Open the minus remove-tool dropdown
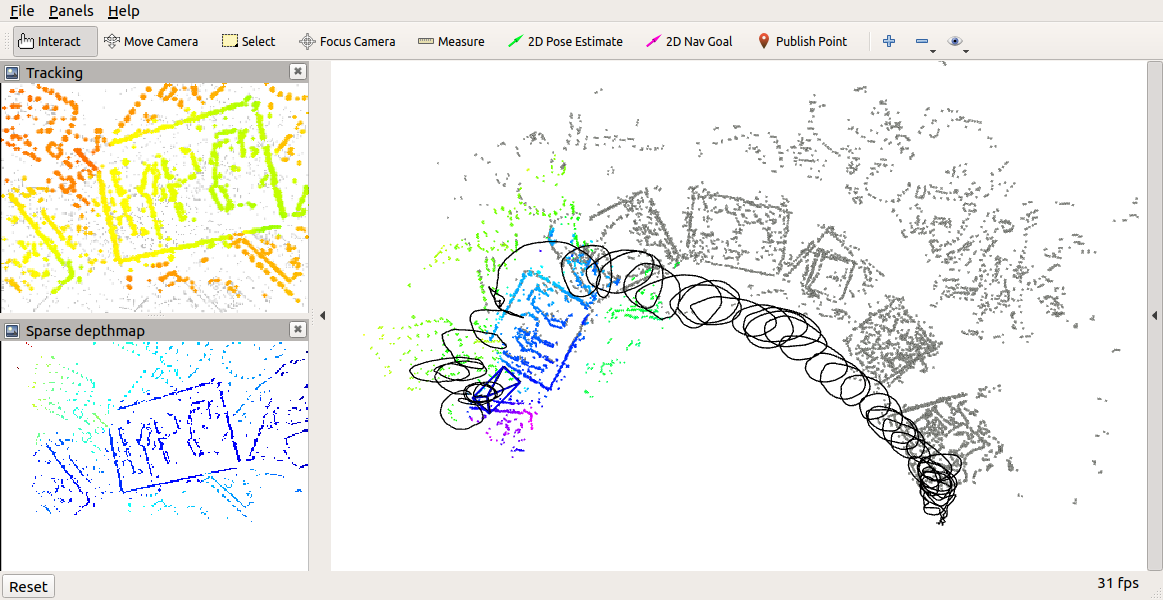The height and width of the screenshot is (600, 1163). point(924,43)
